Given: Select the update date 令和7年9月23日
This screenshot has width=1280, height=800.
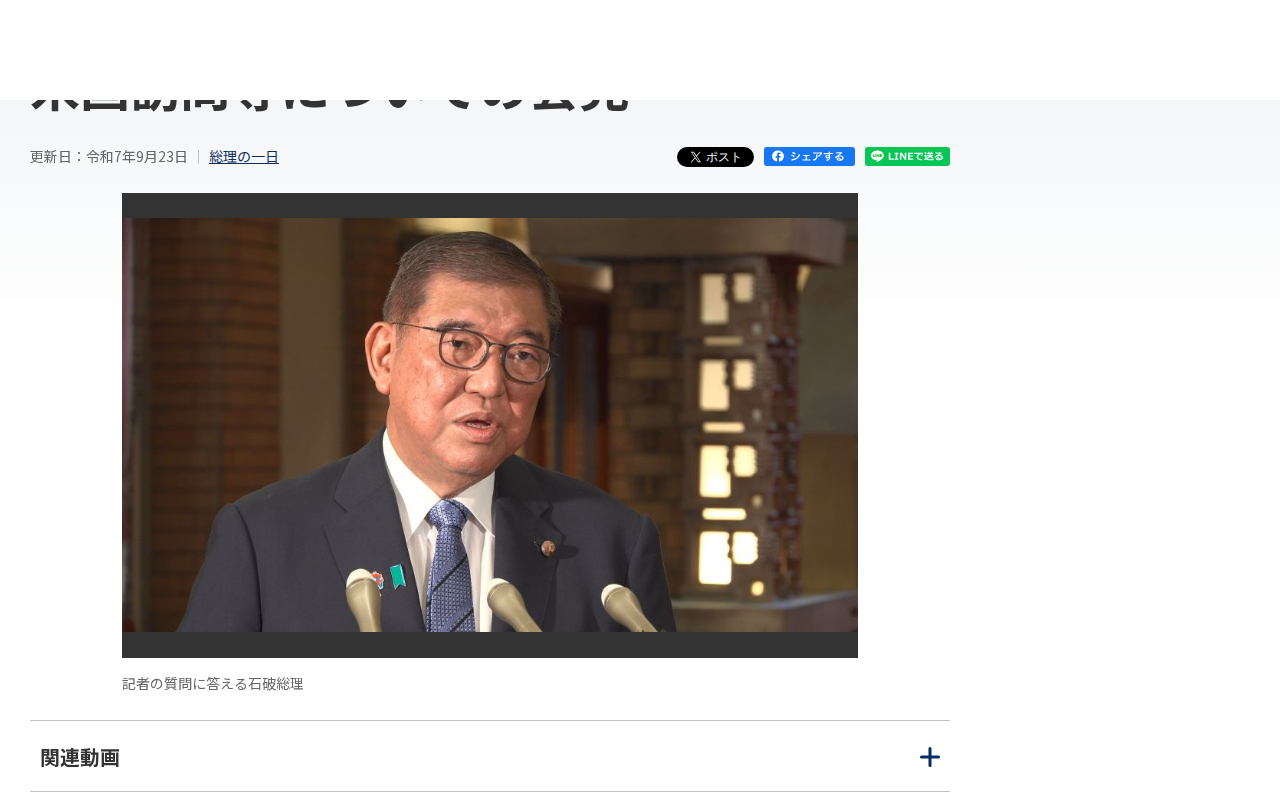Looking at the screenshot, I should [137, 157].
